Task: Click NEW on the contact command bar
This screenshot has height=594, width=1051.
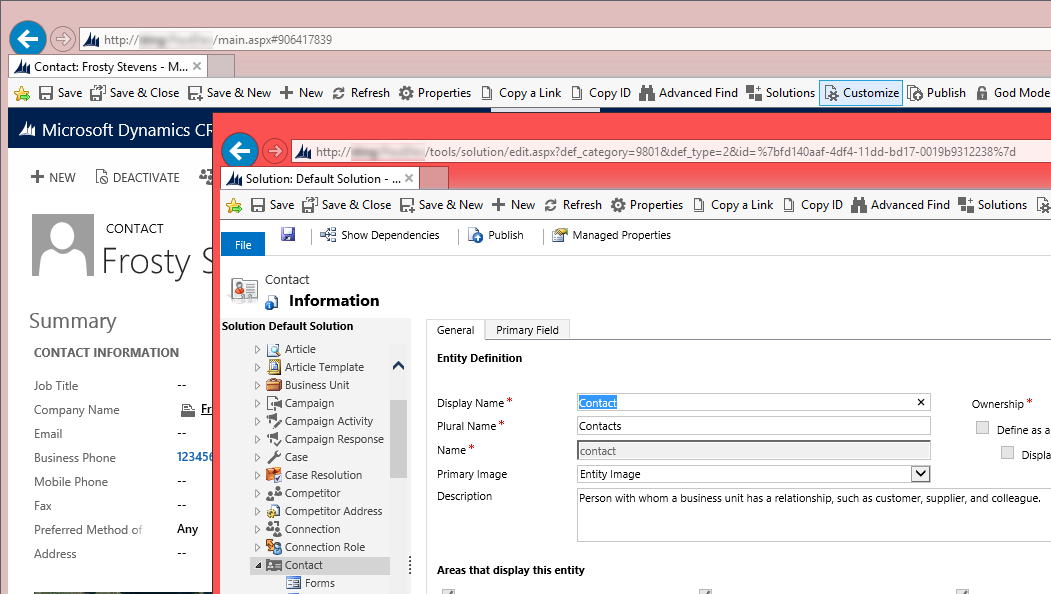Action: coord(53,177)
